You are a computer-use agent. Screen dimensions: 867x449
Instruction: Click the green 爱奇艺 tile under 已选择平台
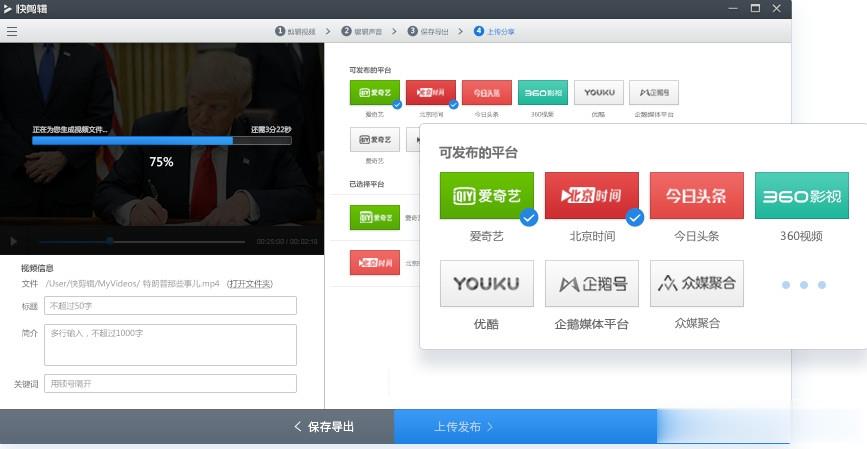375,217
